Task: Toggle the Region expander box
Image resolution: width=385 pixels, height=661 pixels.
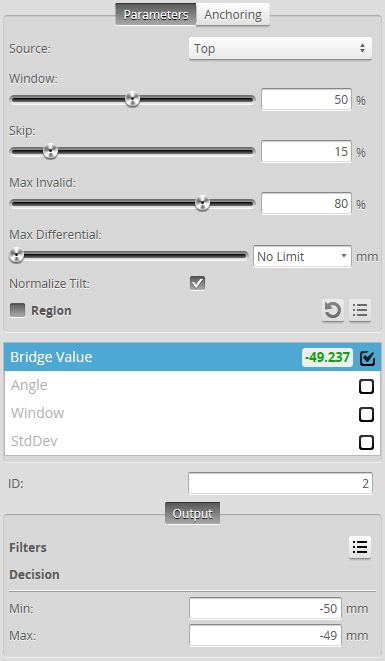Action: pyautogui.click(x=17, y=310)
